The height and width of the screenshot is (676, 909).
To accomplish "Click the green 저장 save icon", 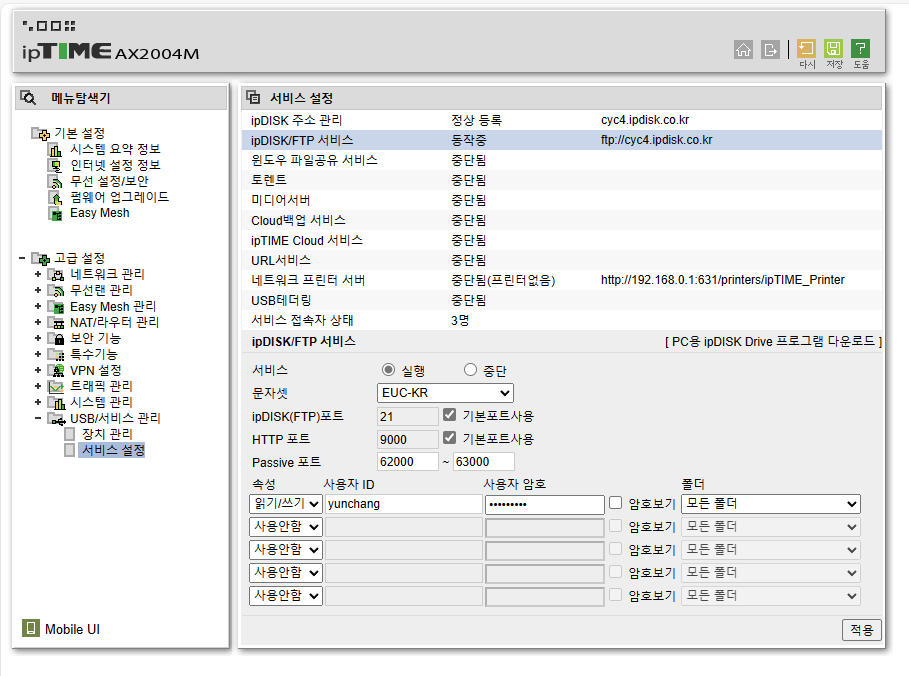I will 833,48.
